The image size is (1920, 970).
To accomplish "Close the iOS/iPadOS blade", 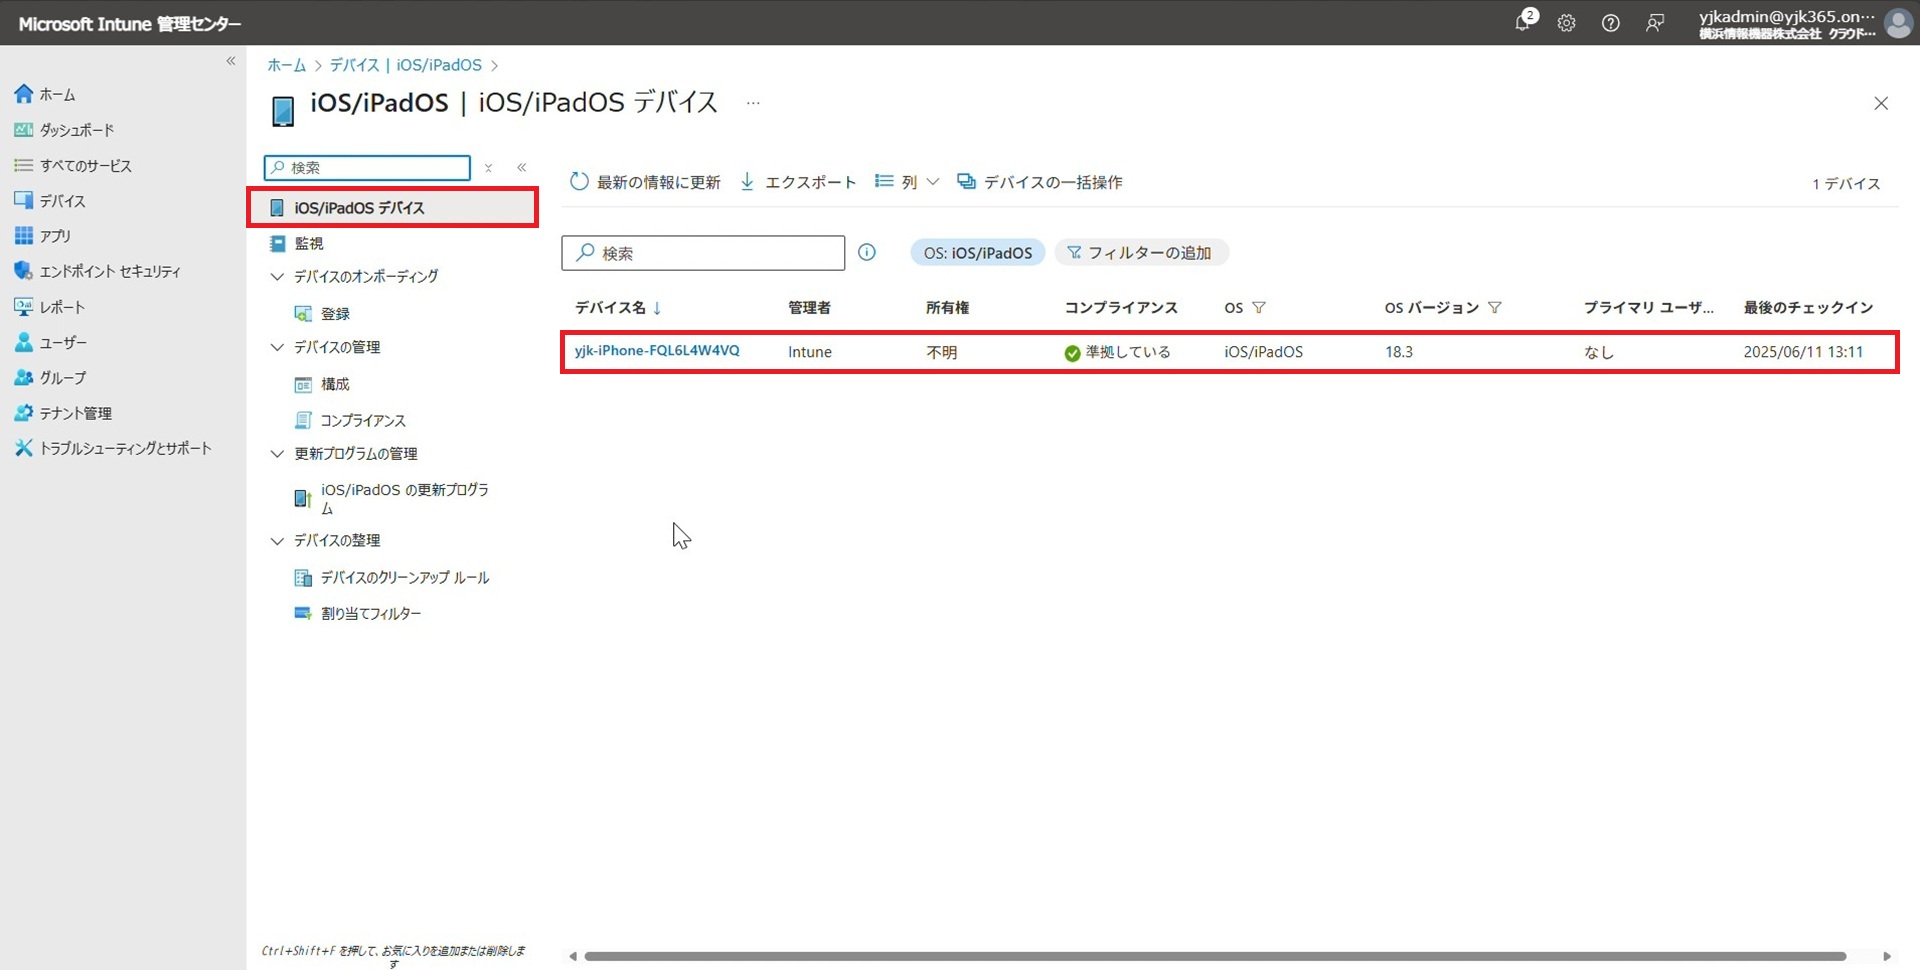I will [x=1881, y=103].
